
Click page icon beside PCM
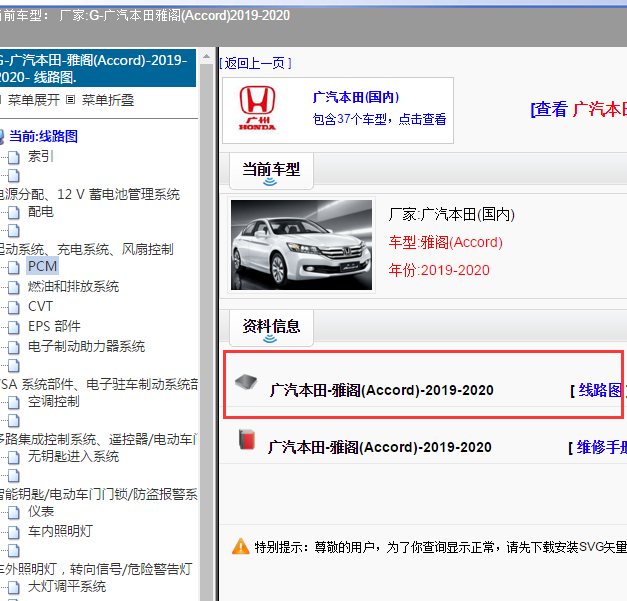click(14, 267)
